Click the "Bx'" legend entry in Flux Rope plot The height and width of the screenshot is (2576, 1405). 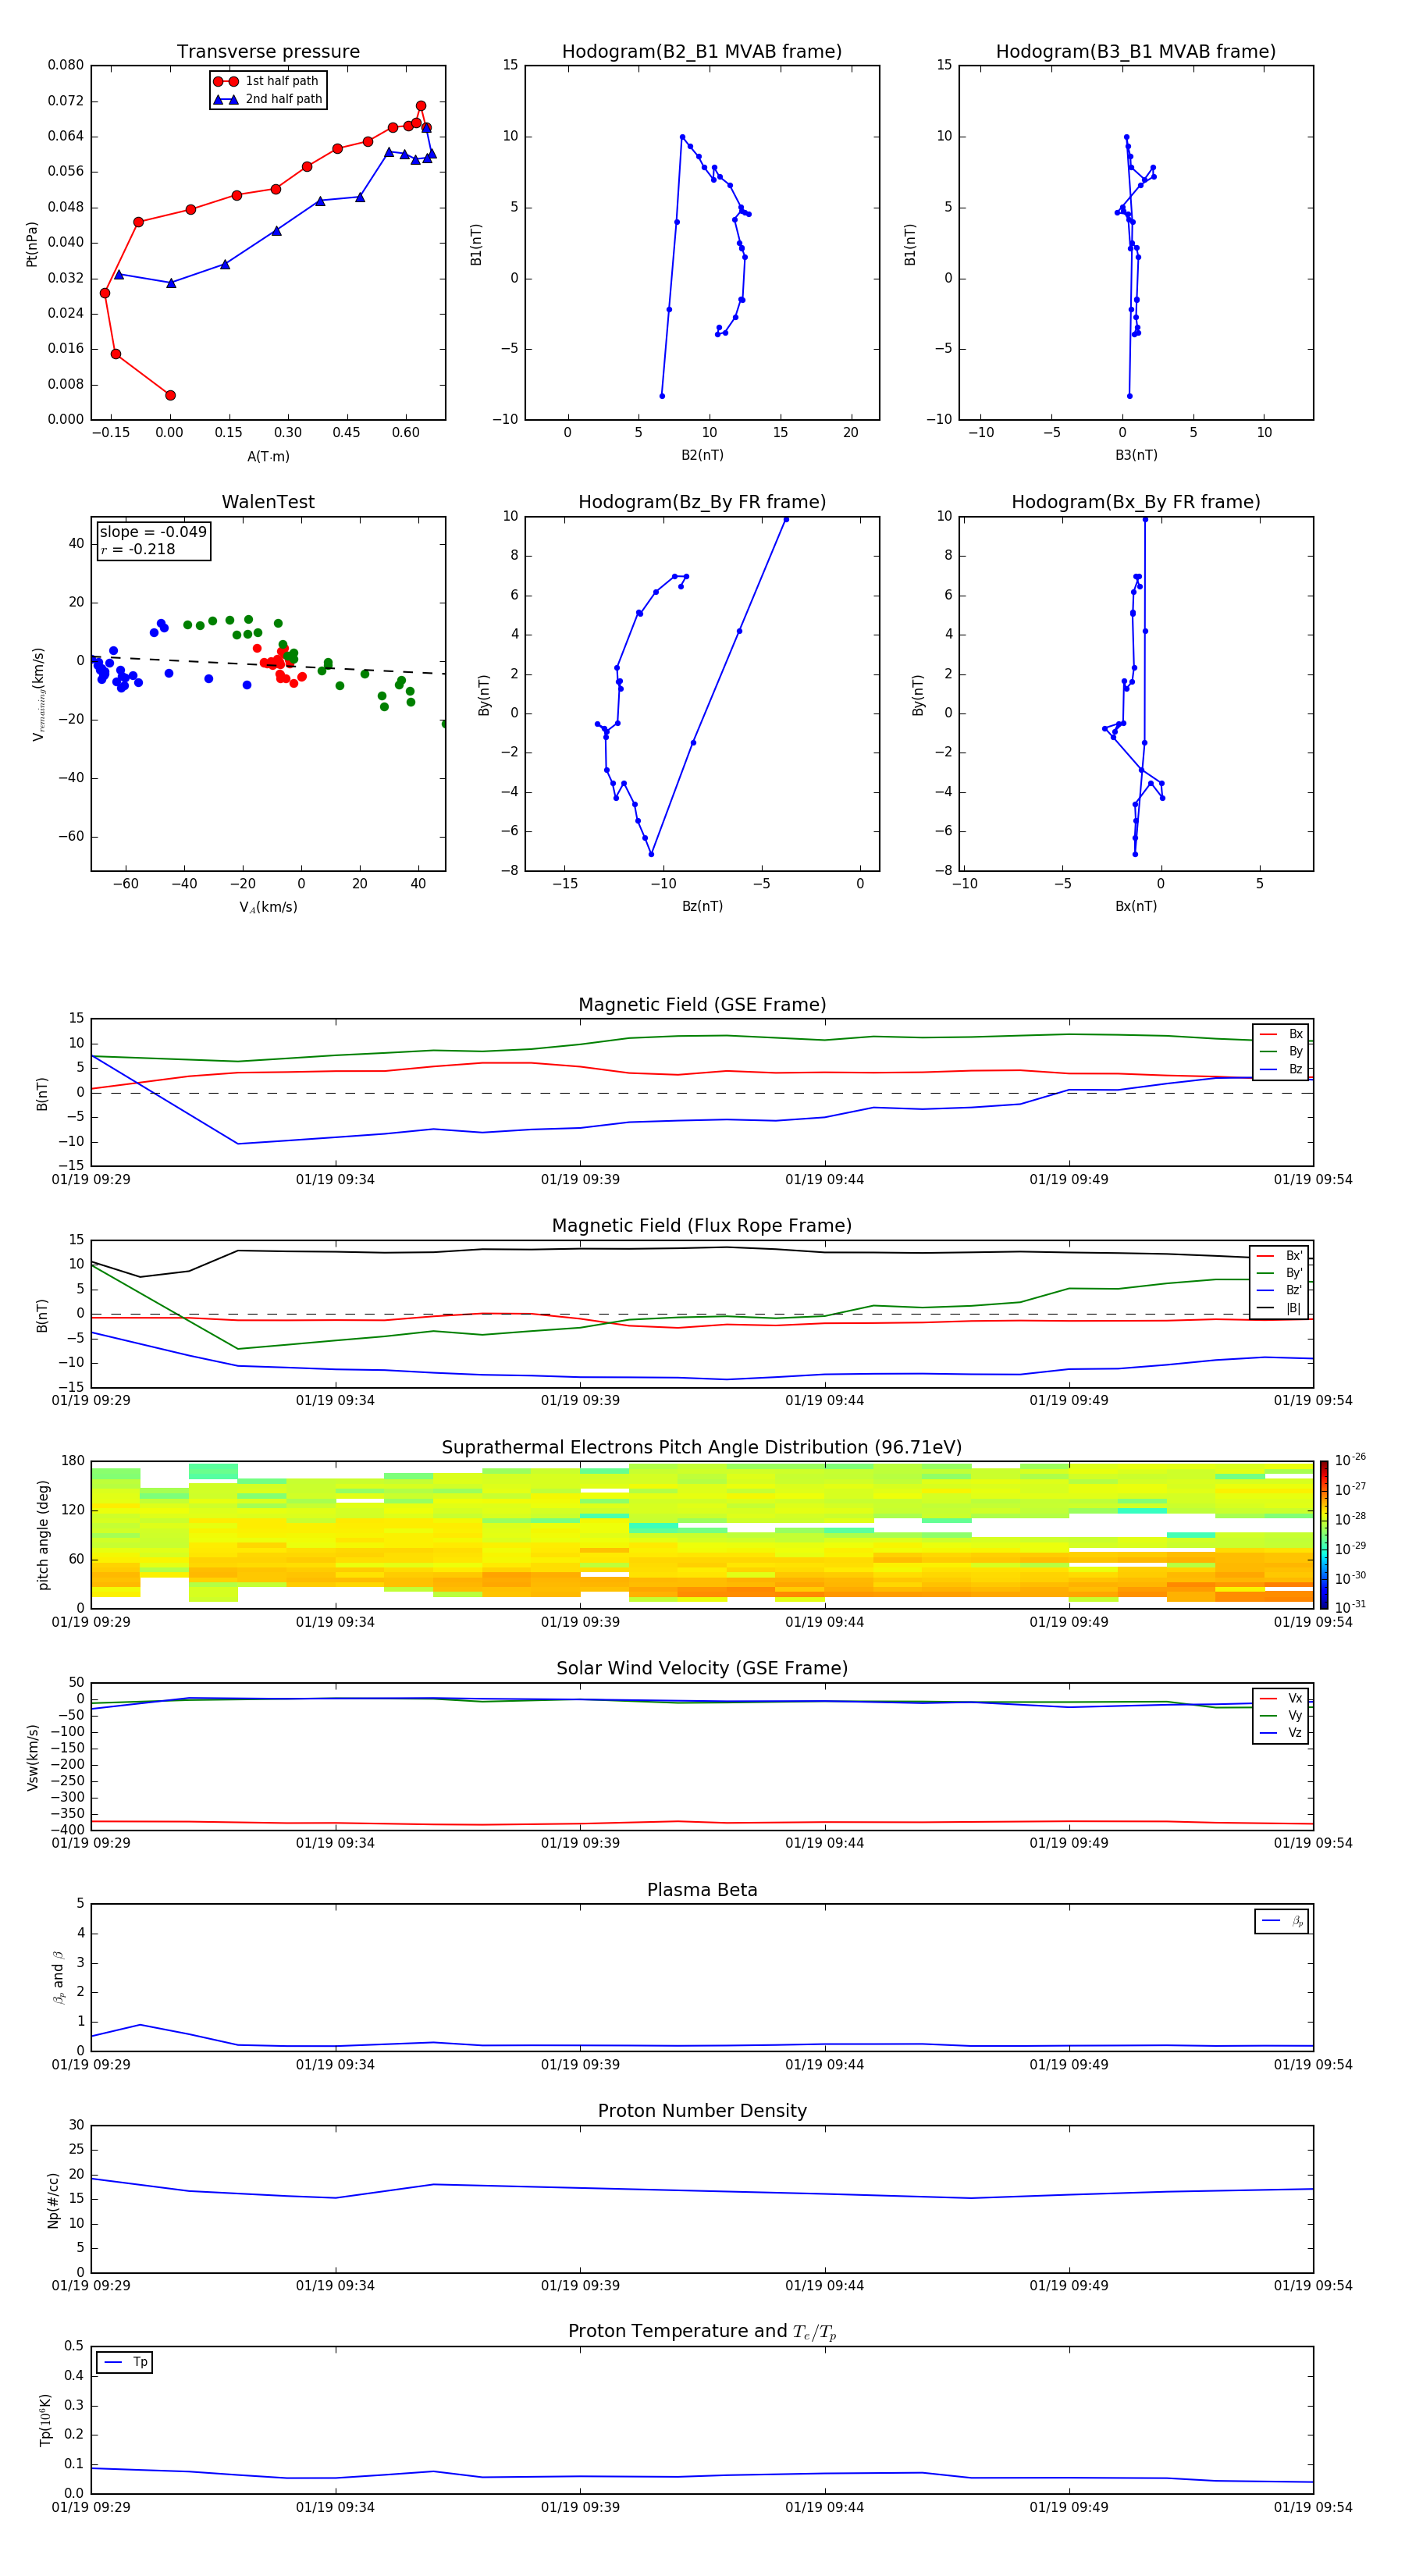[1279, 1256]
